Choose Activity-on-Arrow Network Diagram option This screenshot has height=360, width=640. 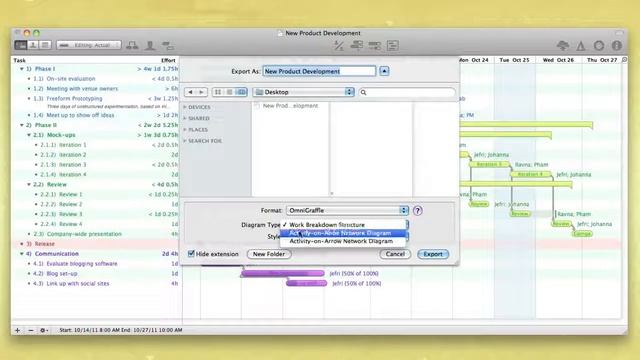(343, 241)
